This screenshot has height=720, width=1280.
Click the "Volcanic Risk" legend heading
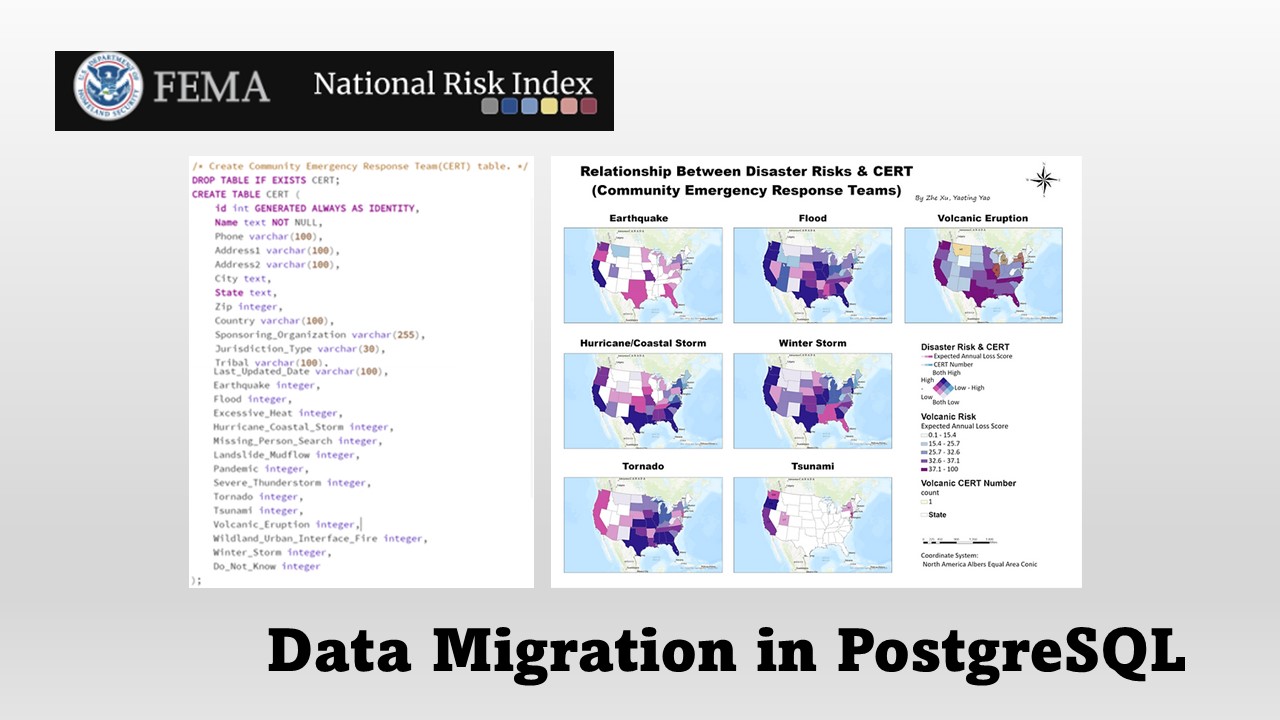point(948,416)
